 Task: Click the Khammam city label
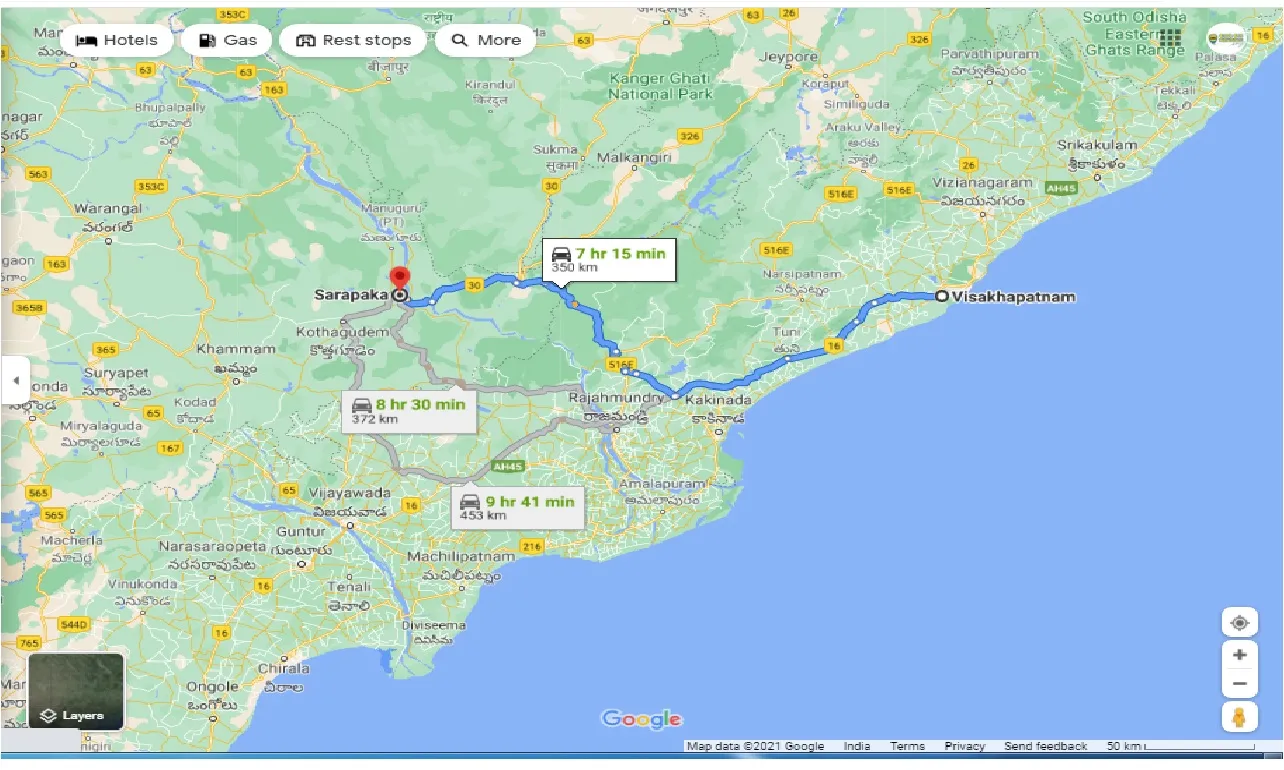pos(236,349)
